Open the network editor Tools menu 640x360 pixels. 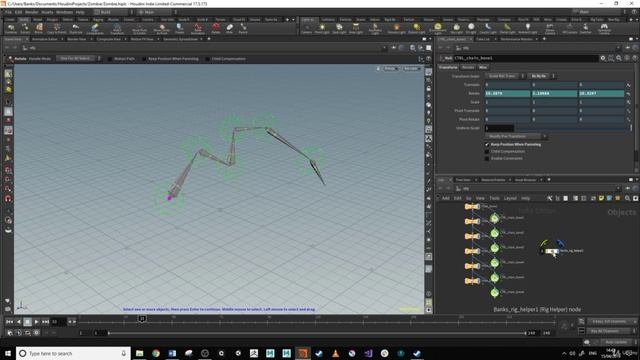click(x=494, y=198)
